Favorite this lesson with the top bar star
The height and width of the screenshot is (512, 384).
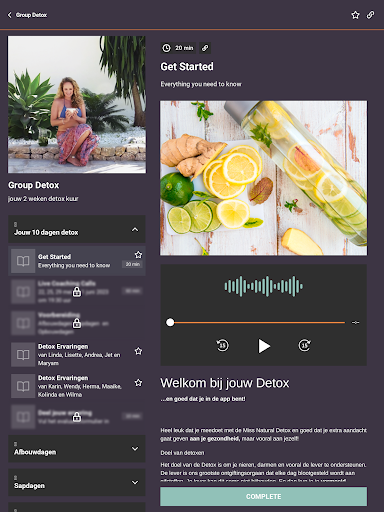coord(355,15)
